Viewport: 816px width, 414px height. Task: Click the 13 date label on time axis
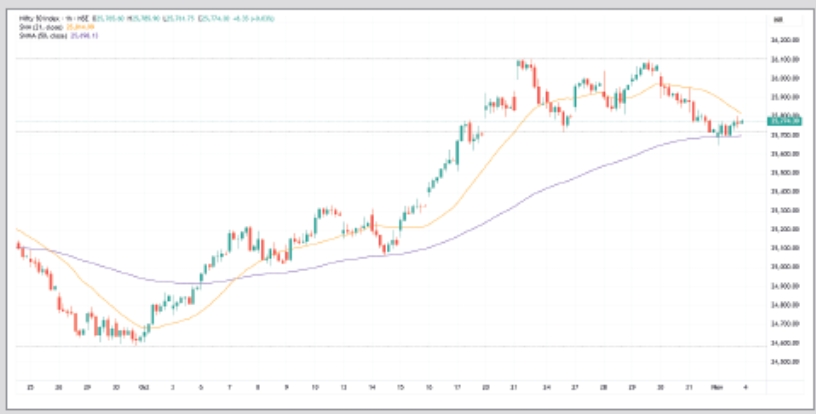click(344, 386)
